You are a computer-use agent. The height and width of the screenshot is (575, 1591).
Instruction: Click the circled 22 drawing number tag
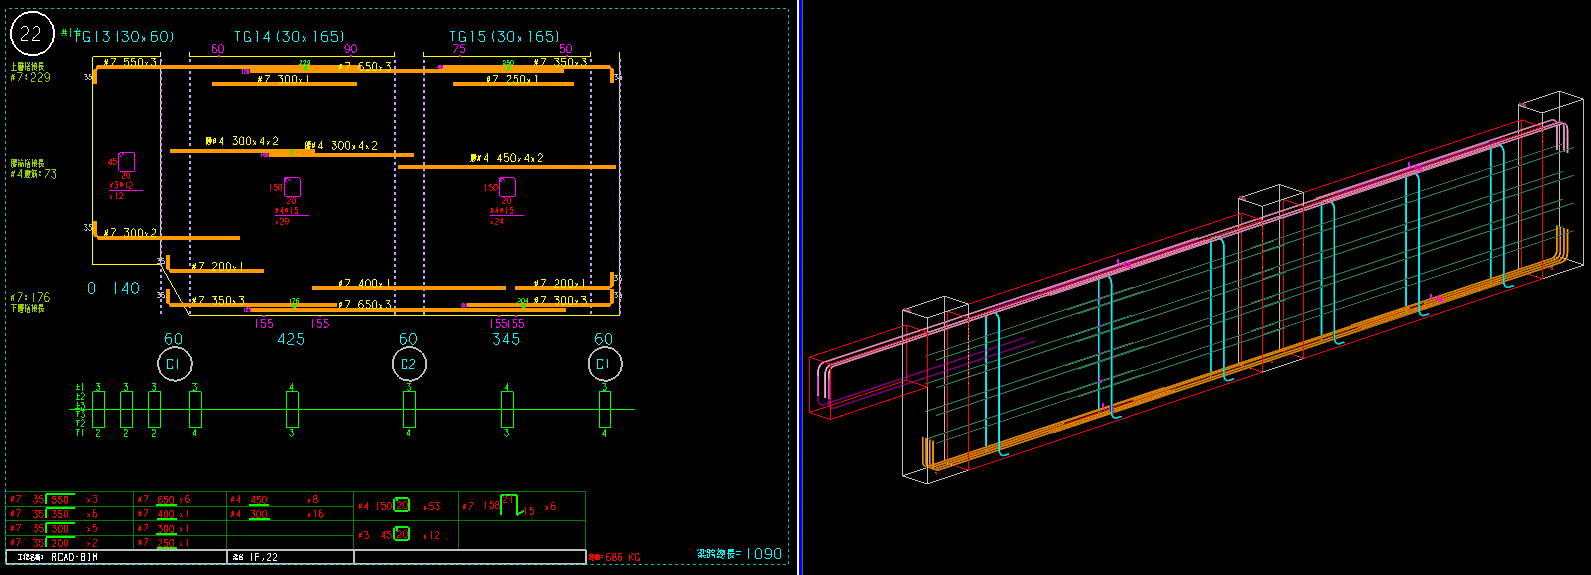coord(31,34)
